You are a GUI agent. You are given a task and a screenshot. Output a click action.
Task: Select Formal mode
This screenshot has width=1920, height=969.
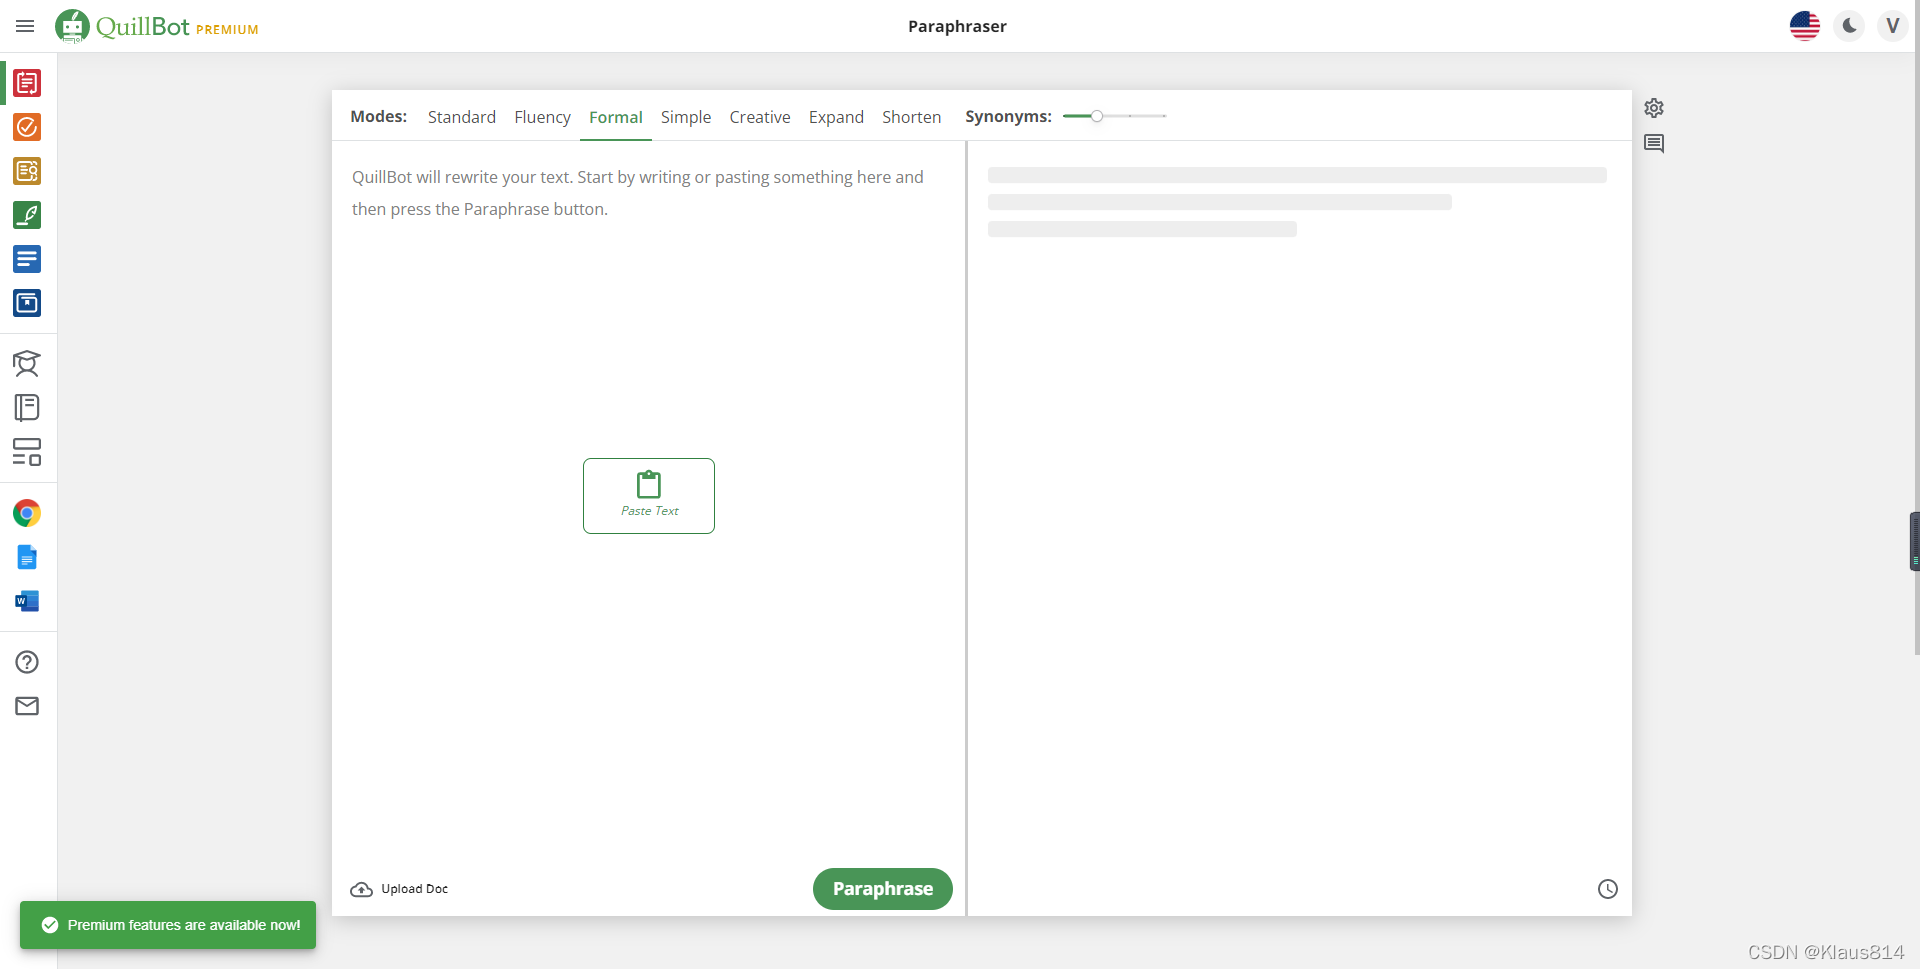(616, 117)
